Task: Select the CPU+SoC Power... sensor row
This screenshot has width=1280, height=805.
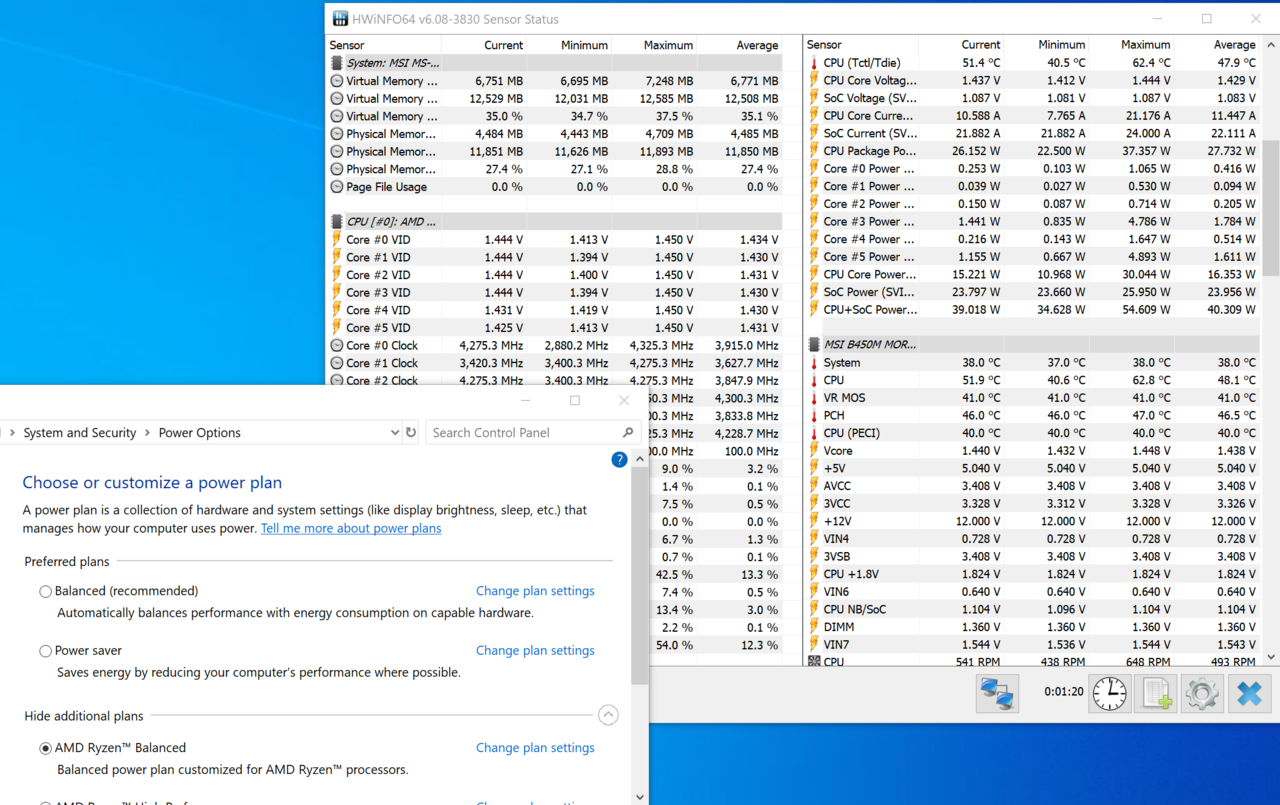Action: pyautogui.click(x=1031, y=310)
